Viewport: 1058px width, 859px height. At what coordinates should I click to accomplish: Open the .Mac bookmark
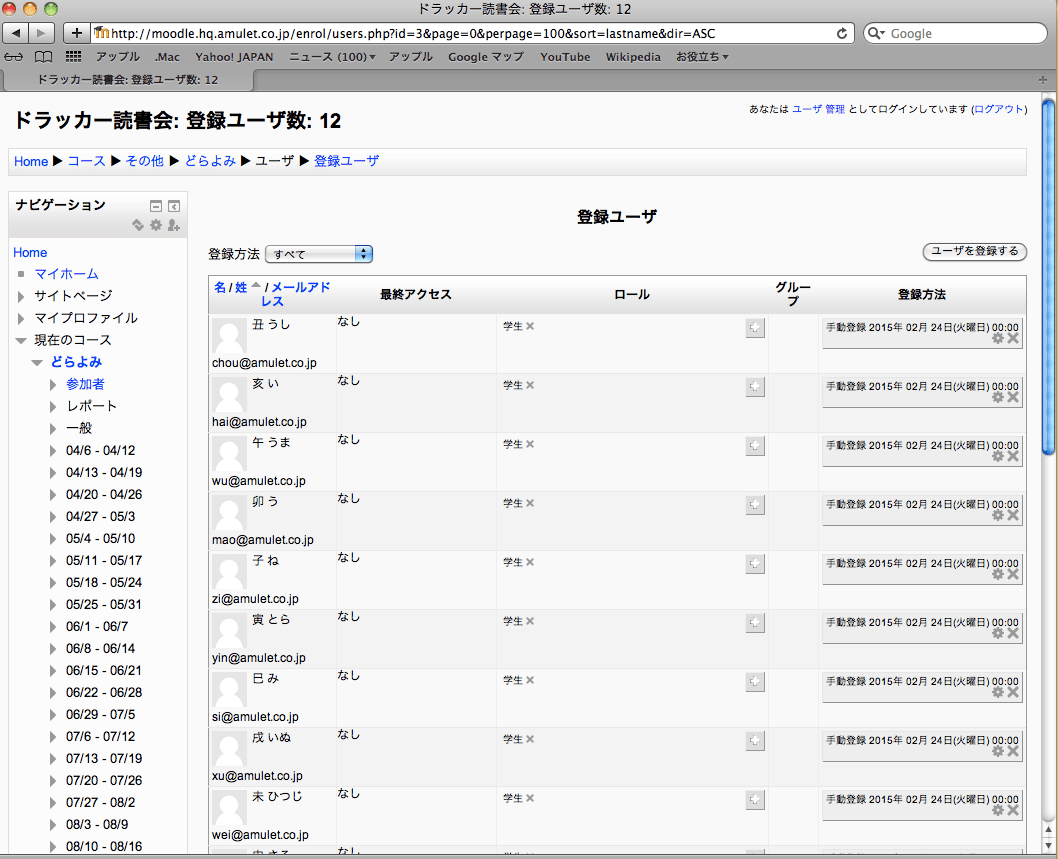click(167, 57)
